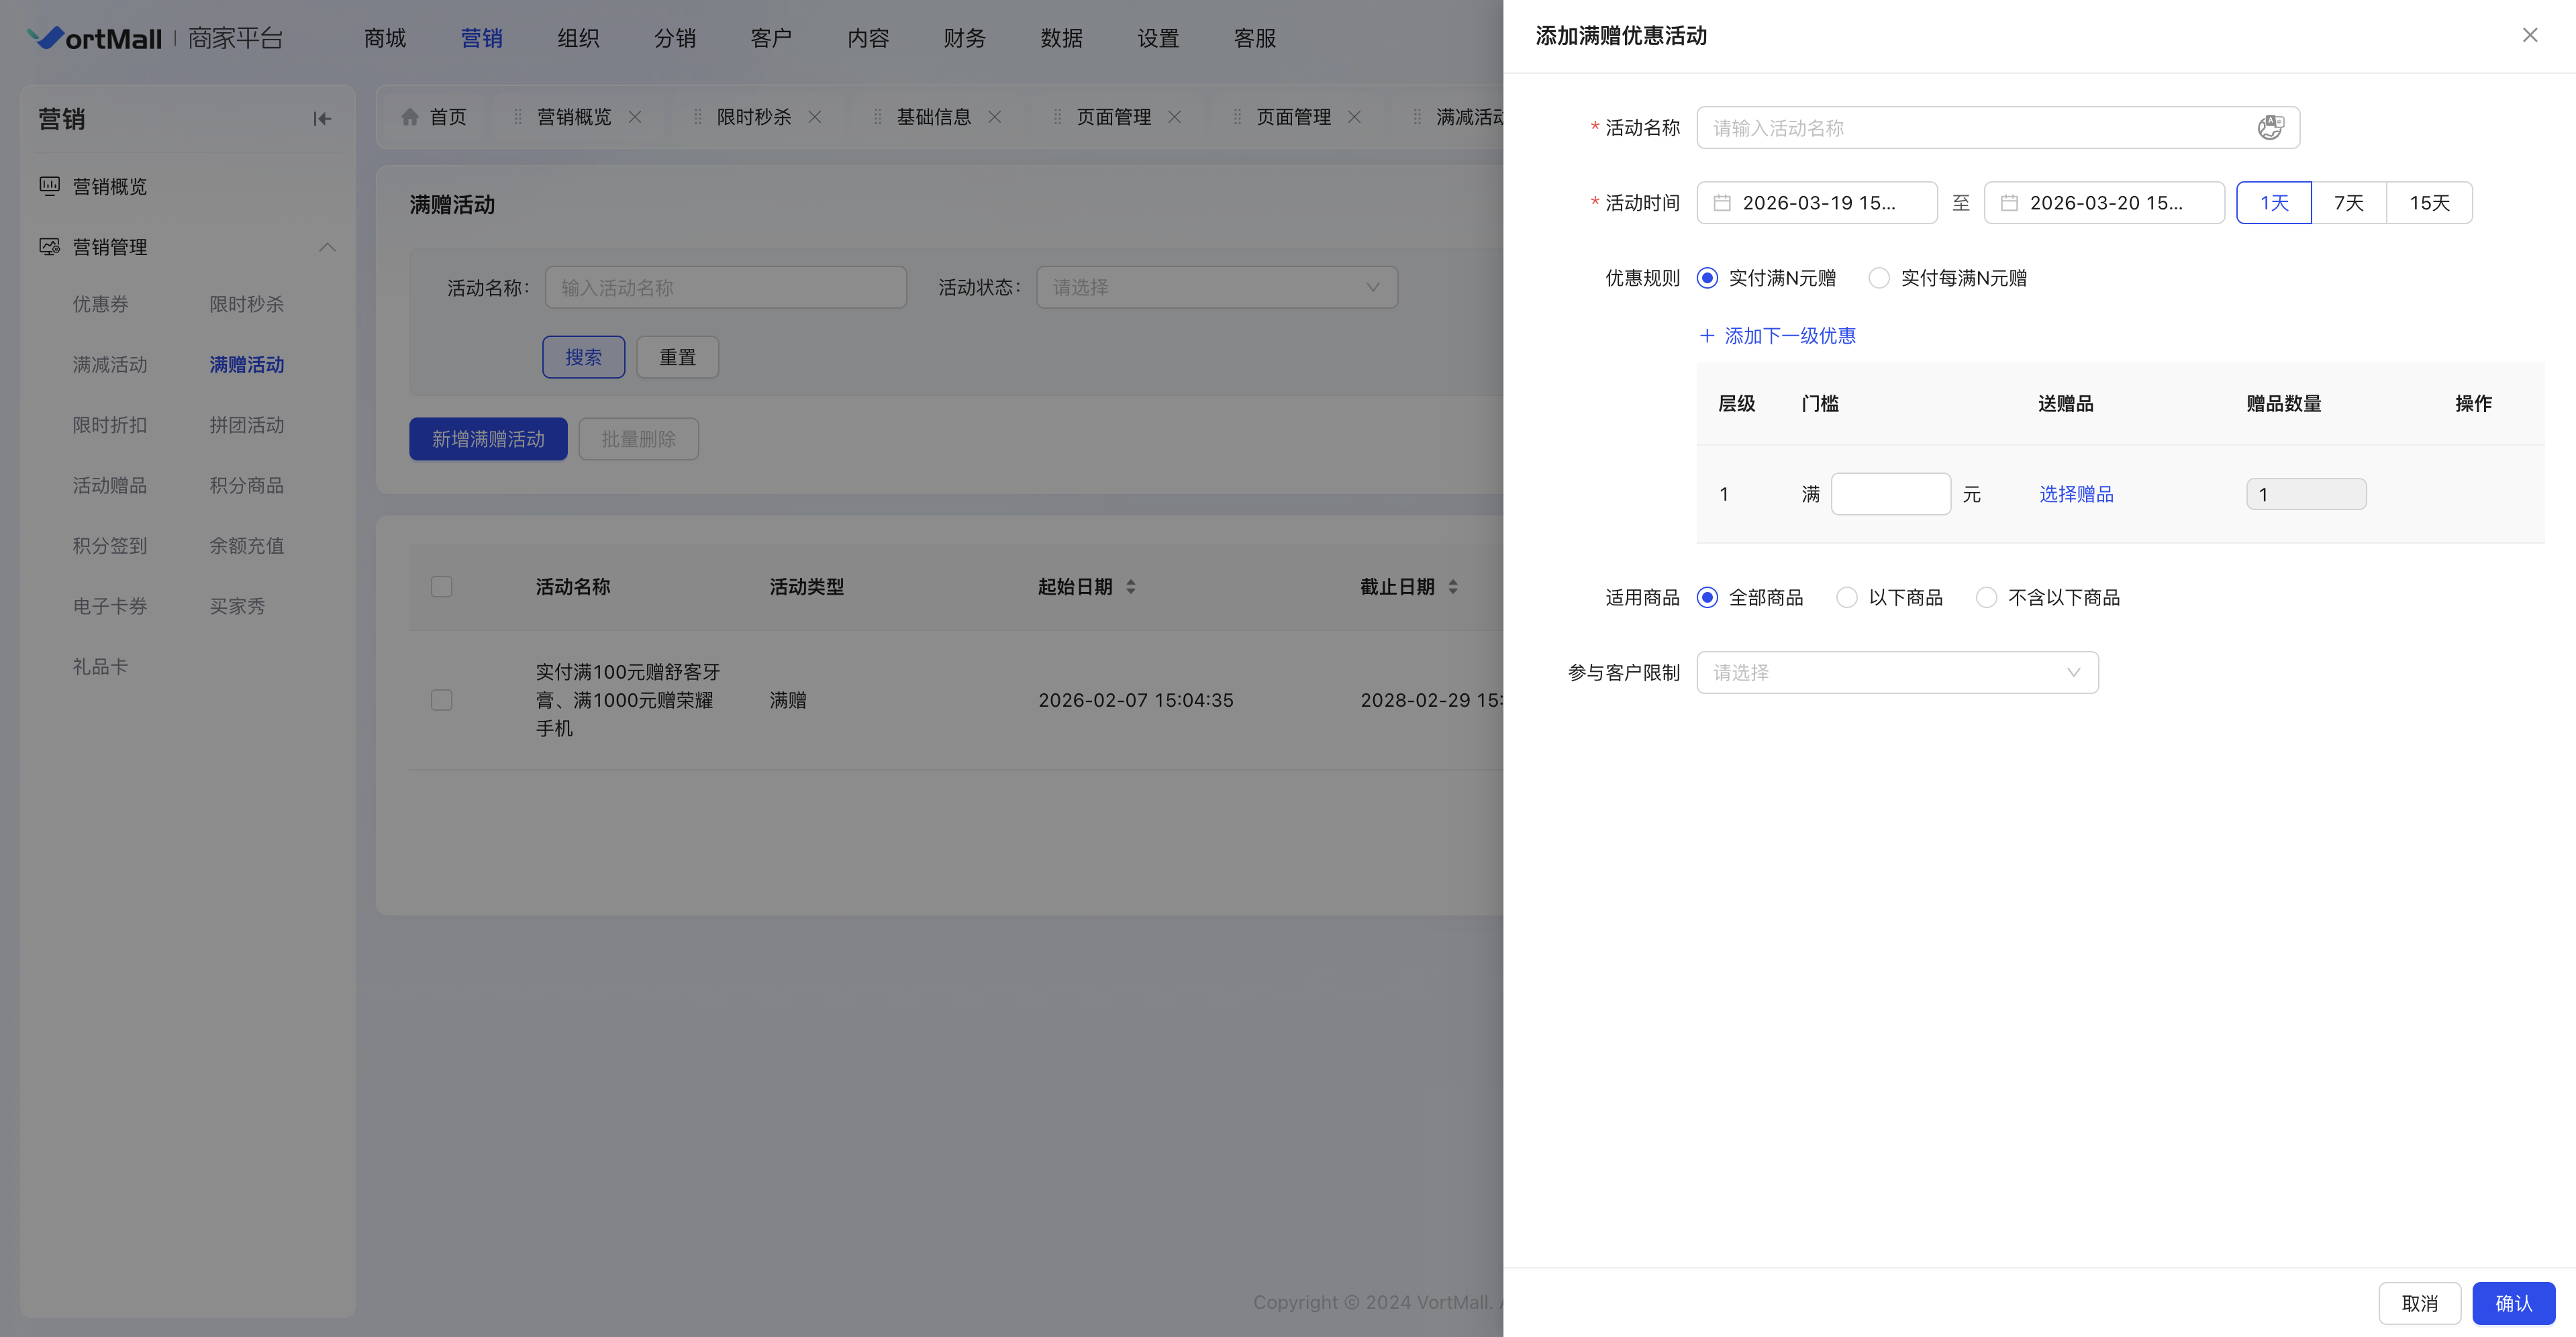The width and height of the screenshot is (2576, 1337).
Task: Click the 营销概览 sidebar icon
Action: click(x=49, y=186)
